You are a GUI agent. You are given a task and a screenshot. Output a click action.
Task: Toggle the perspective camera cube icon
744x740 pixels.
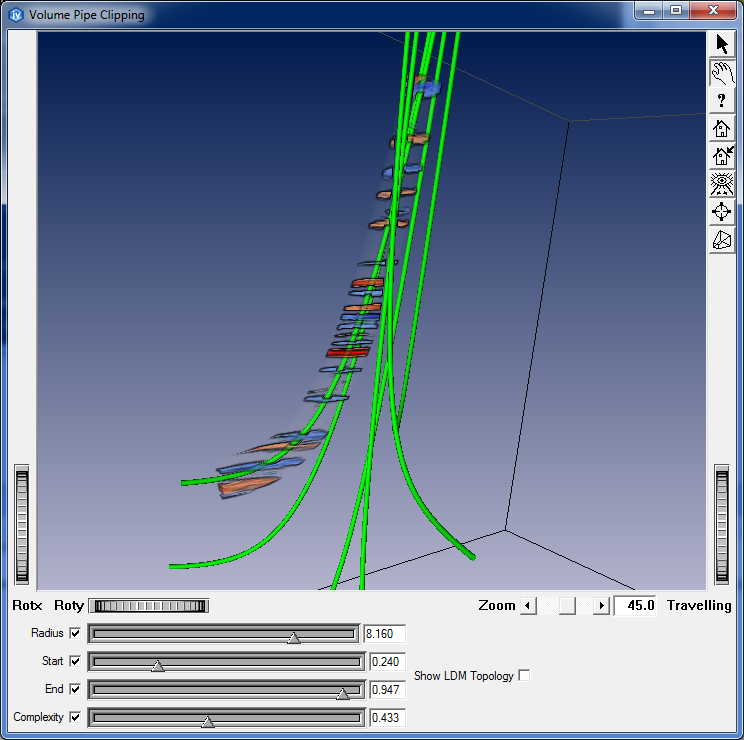click(x=721, y=240)
